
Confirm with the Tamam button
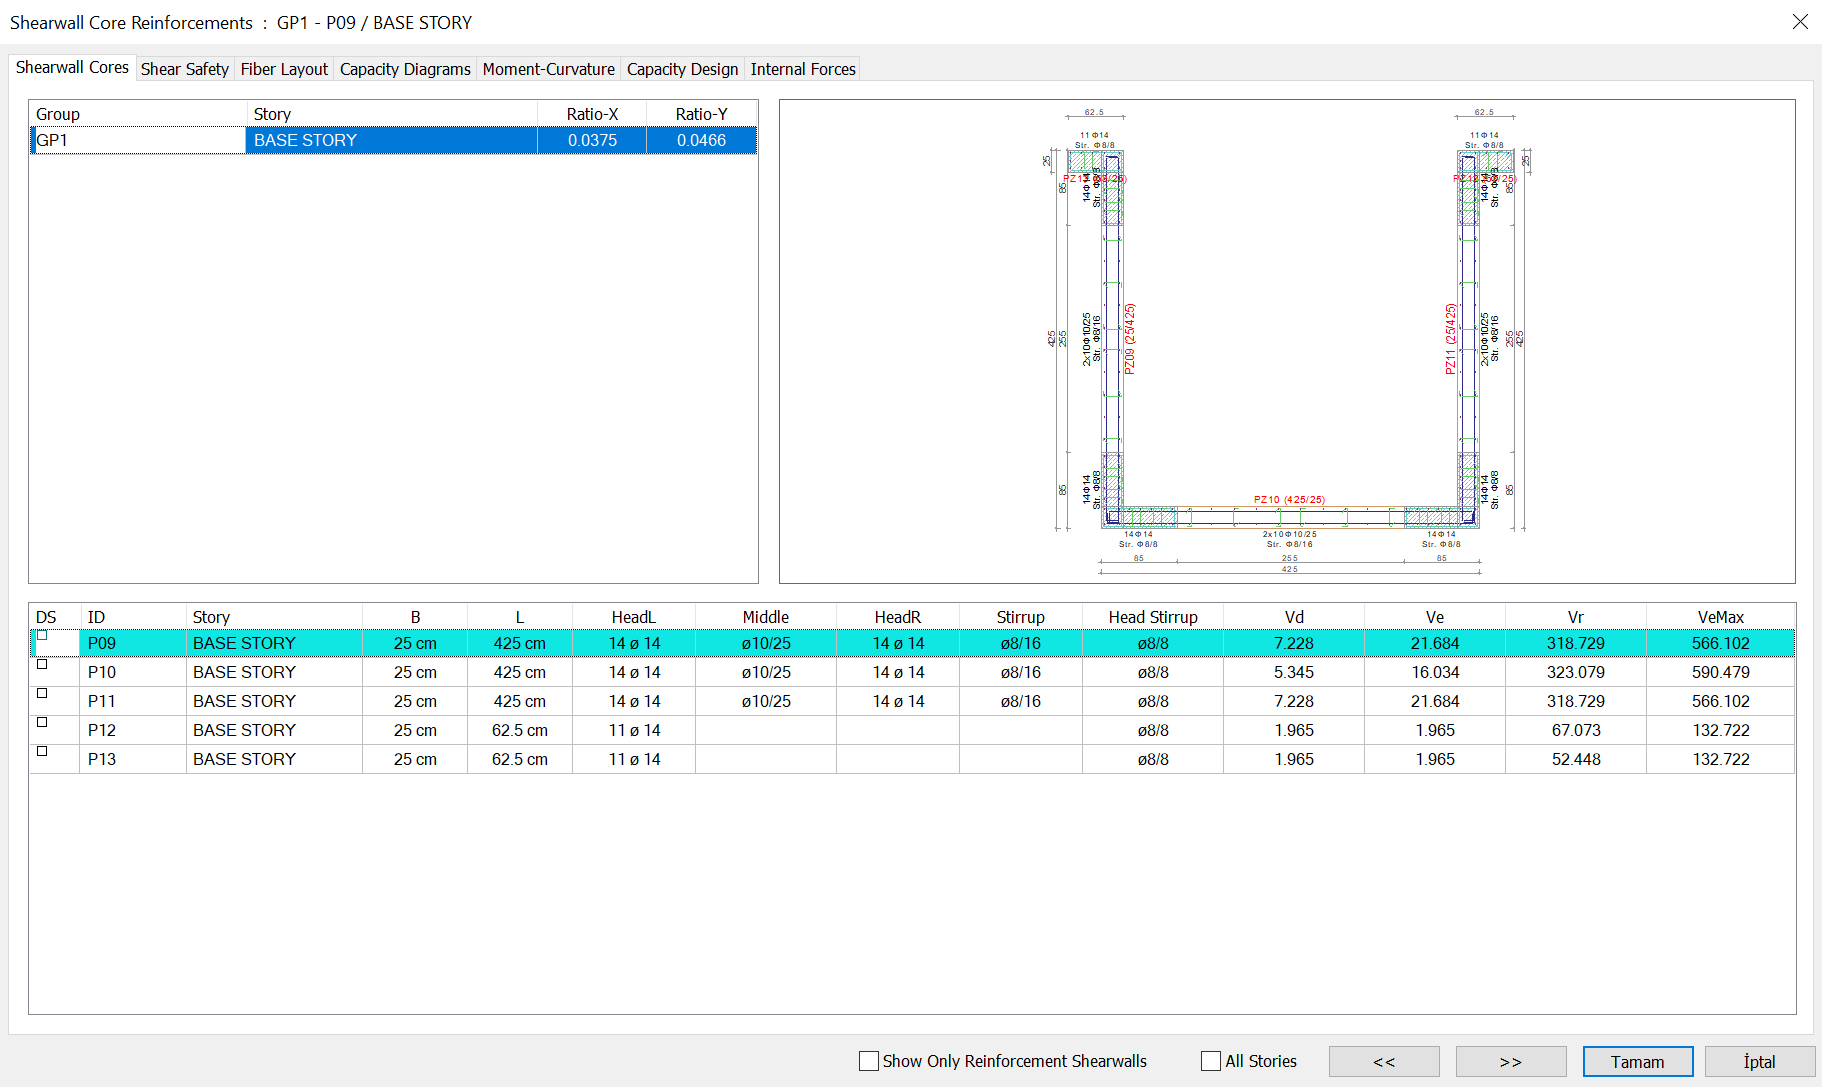coord(1637,1061)
